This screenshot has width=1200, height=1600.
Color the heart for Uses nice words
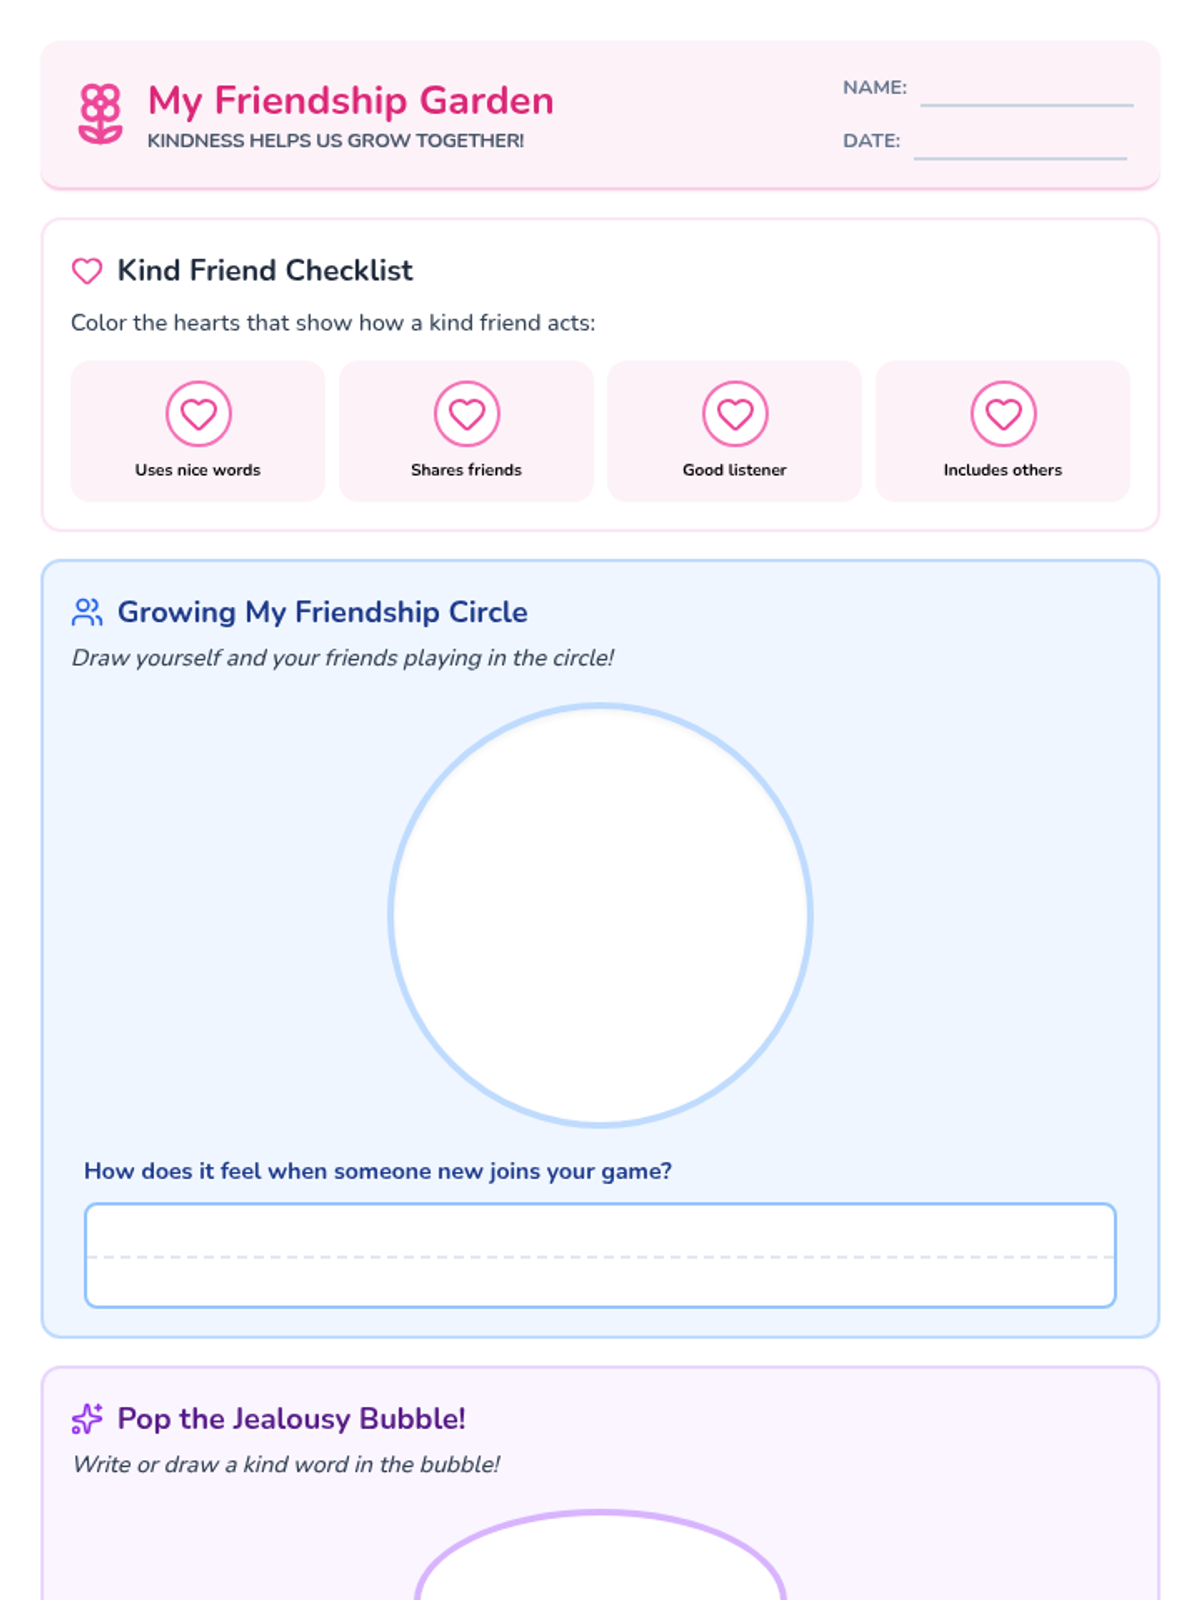[198, 414]
